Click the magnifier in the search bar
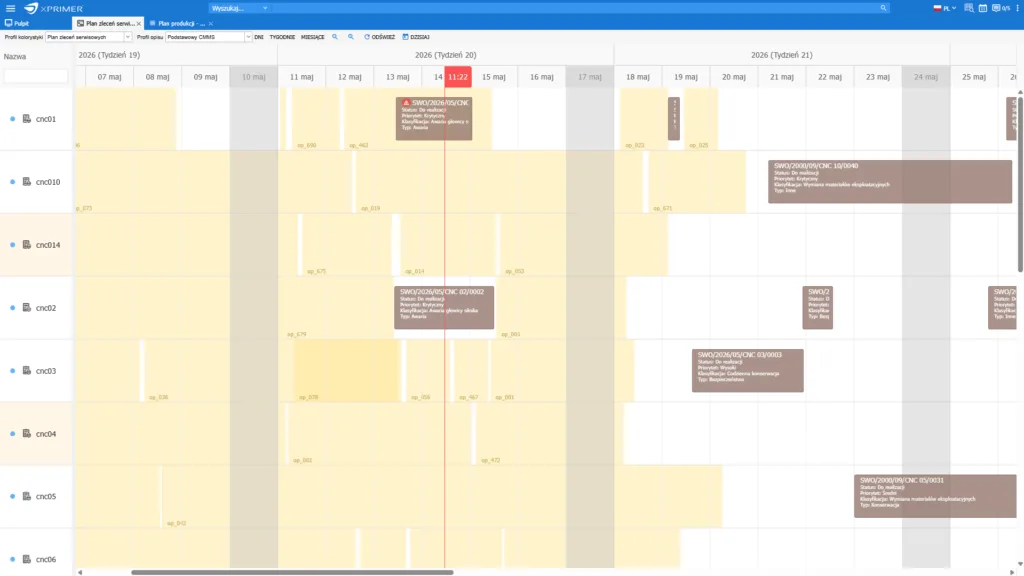The image size is (1024, 576). tap(883, 8)
